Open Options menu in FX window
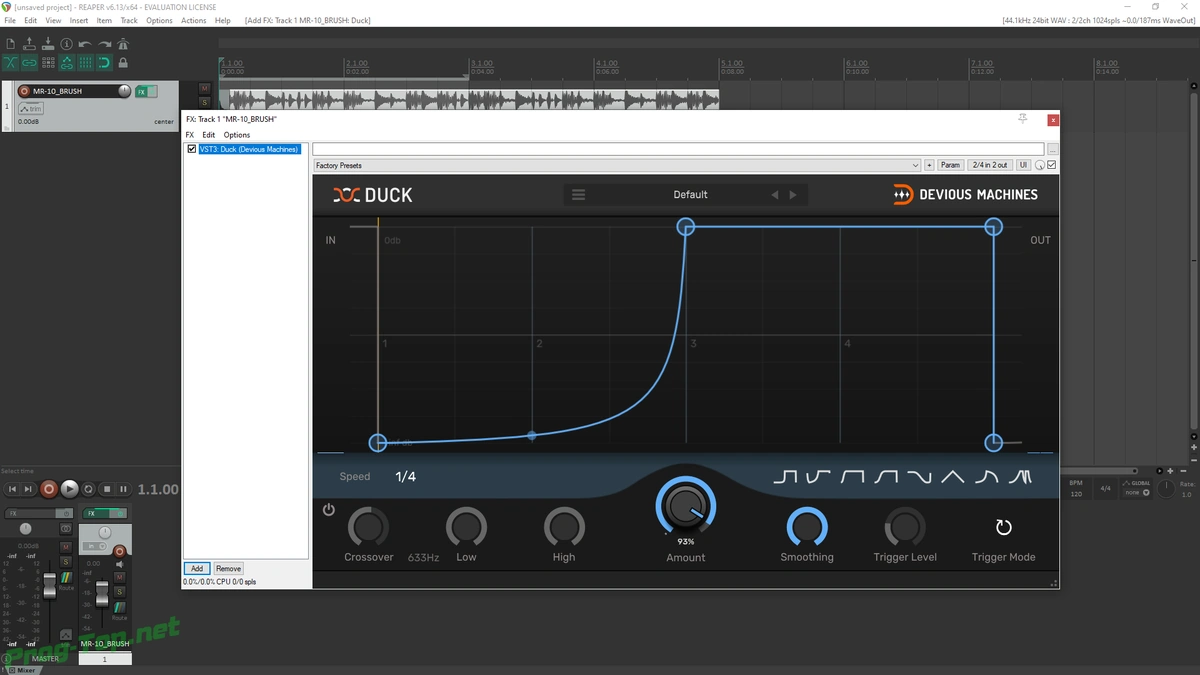Image resolution: width=1200 pixels, height=675 pixels. (x=237, y=135)
